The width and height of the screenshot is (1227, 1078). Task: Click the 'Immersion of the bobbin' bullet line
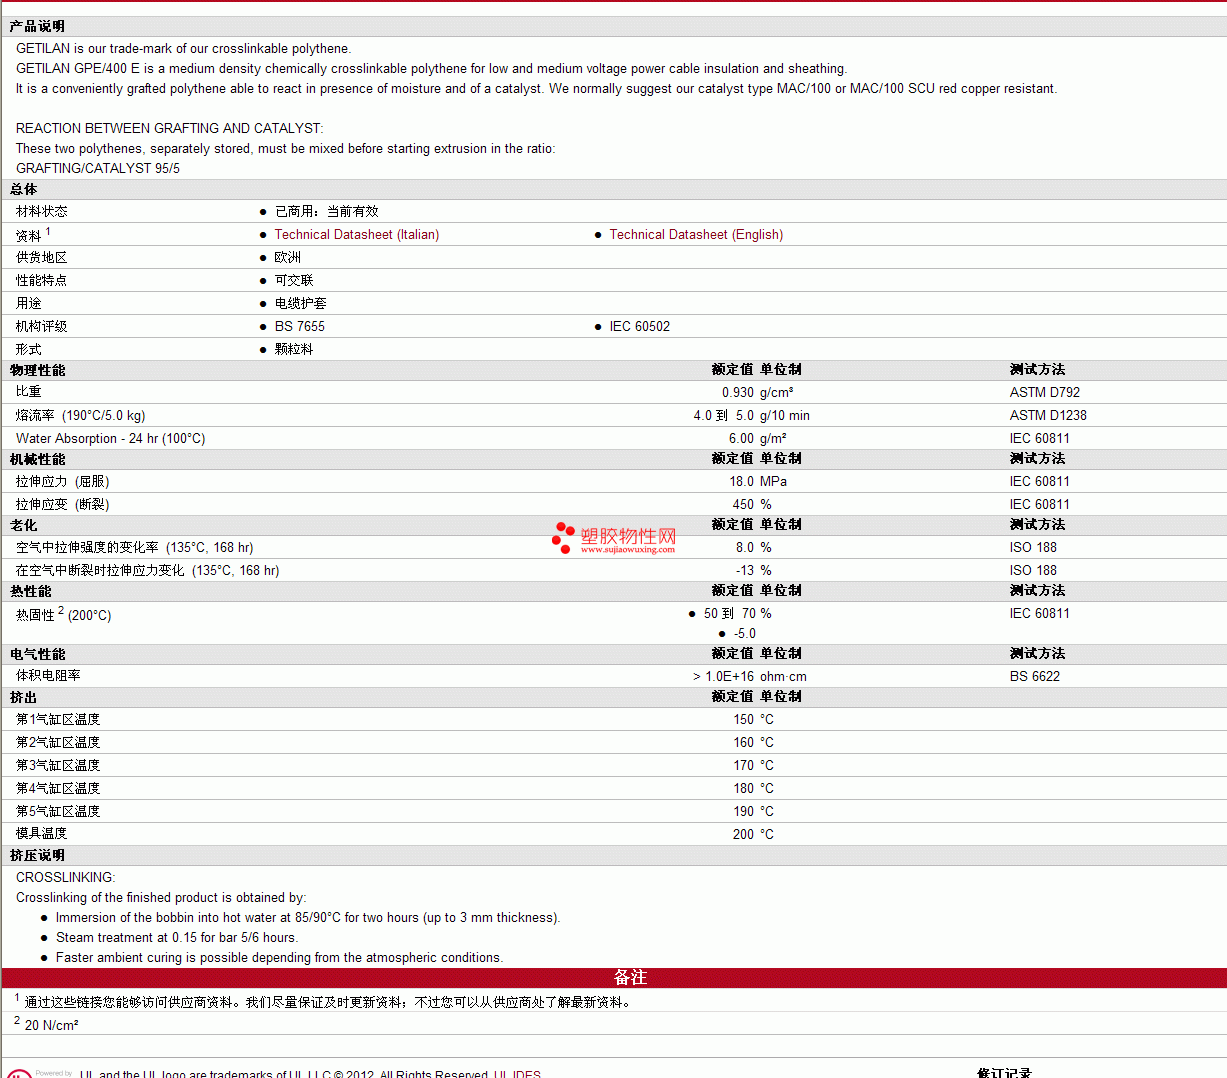click(x=308, y=918)
